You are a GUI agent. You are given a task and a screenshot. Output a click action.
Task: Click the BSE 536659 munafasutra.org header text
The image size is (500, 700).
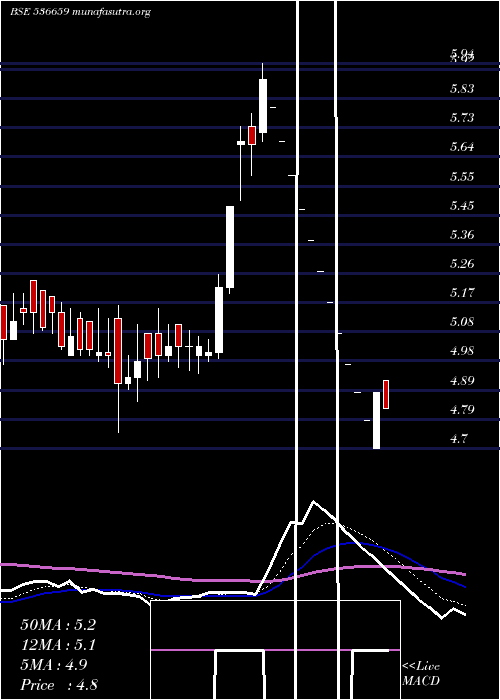coord(80,12)
